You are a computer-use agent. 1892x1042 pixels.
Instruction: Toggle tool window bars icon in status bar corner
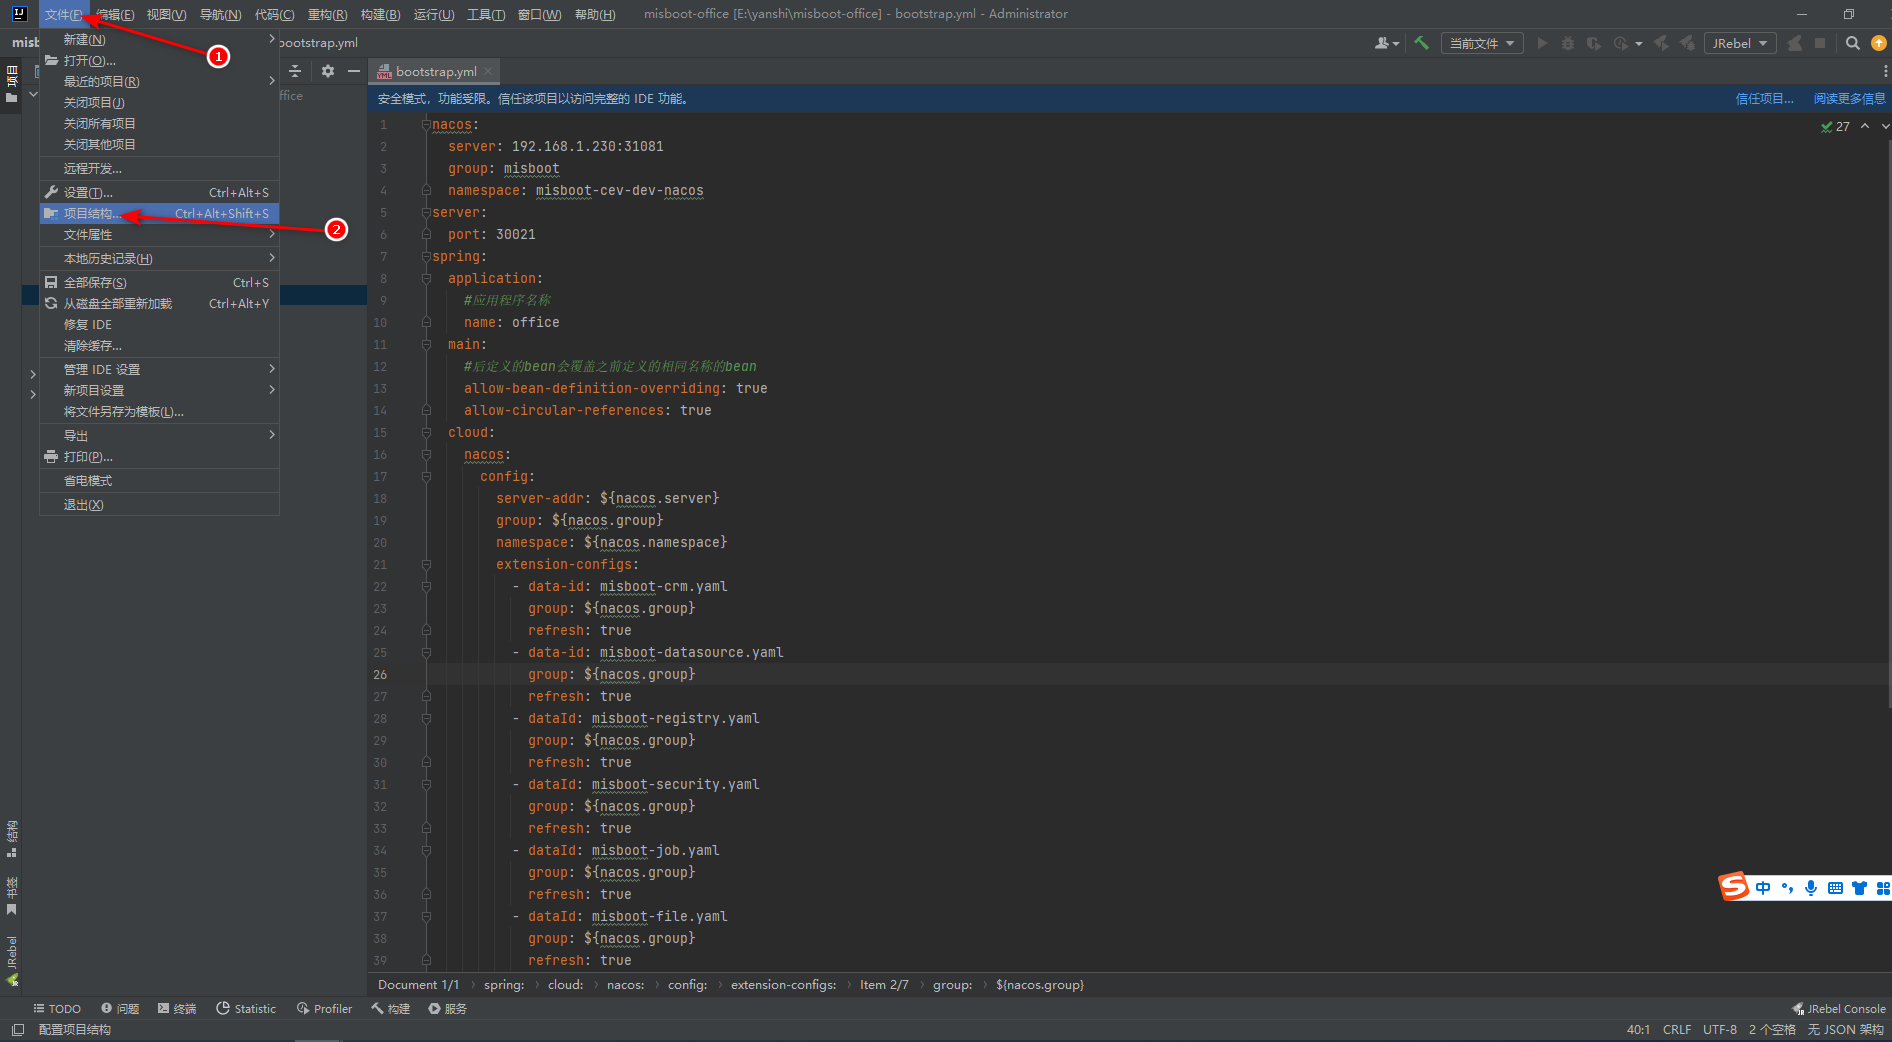coord(18,1030)
